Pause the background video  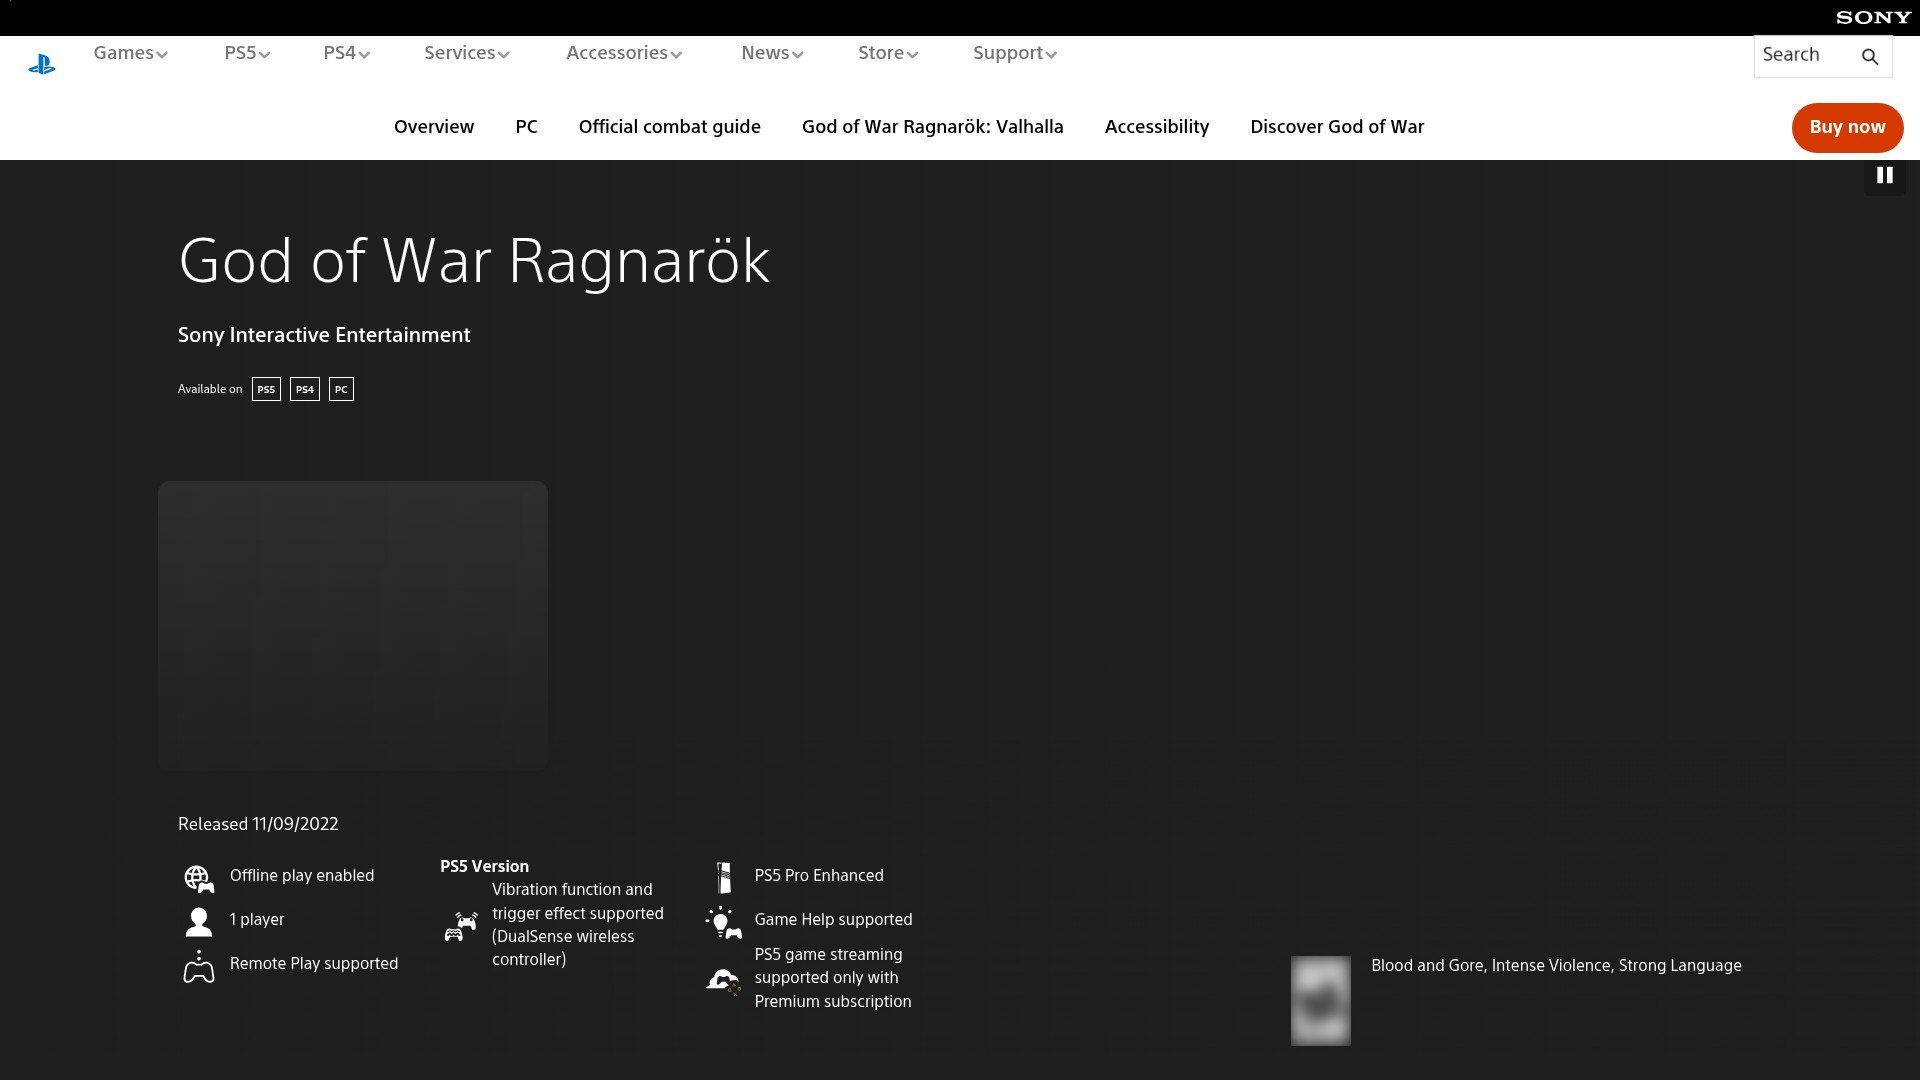coord(1885,176)
